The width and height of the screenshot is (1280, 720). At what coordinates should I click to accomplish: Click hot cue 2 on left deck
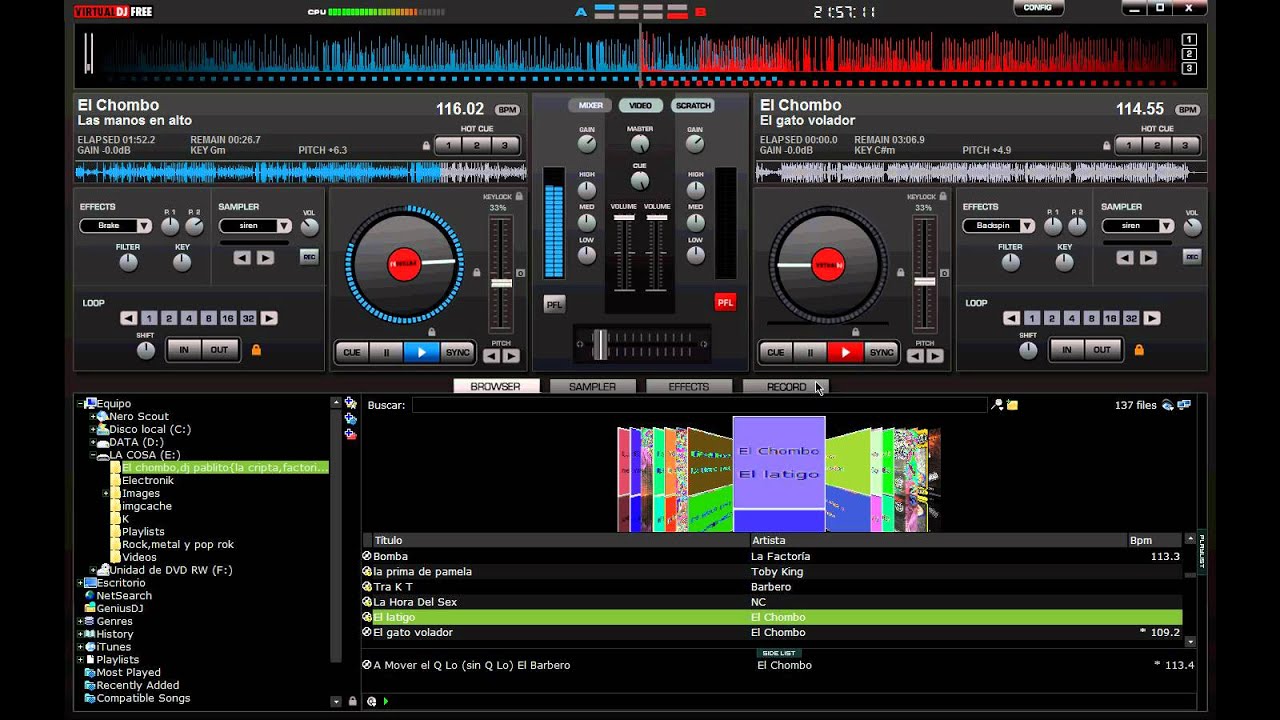477,146
